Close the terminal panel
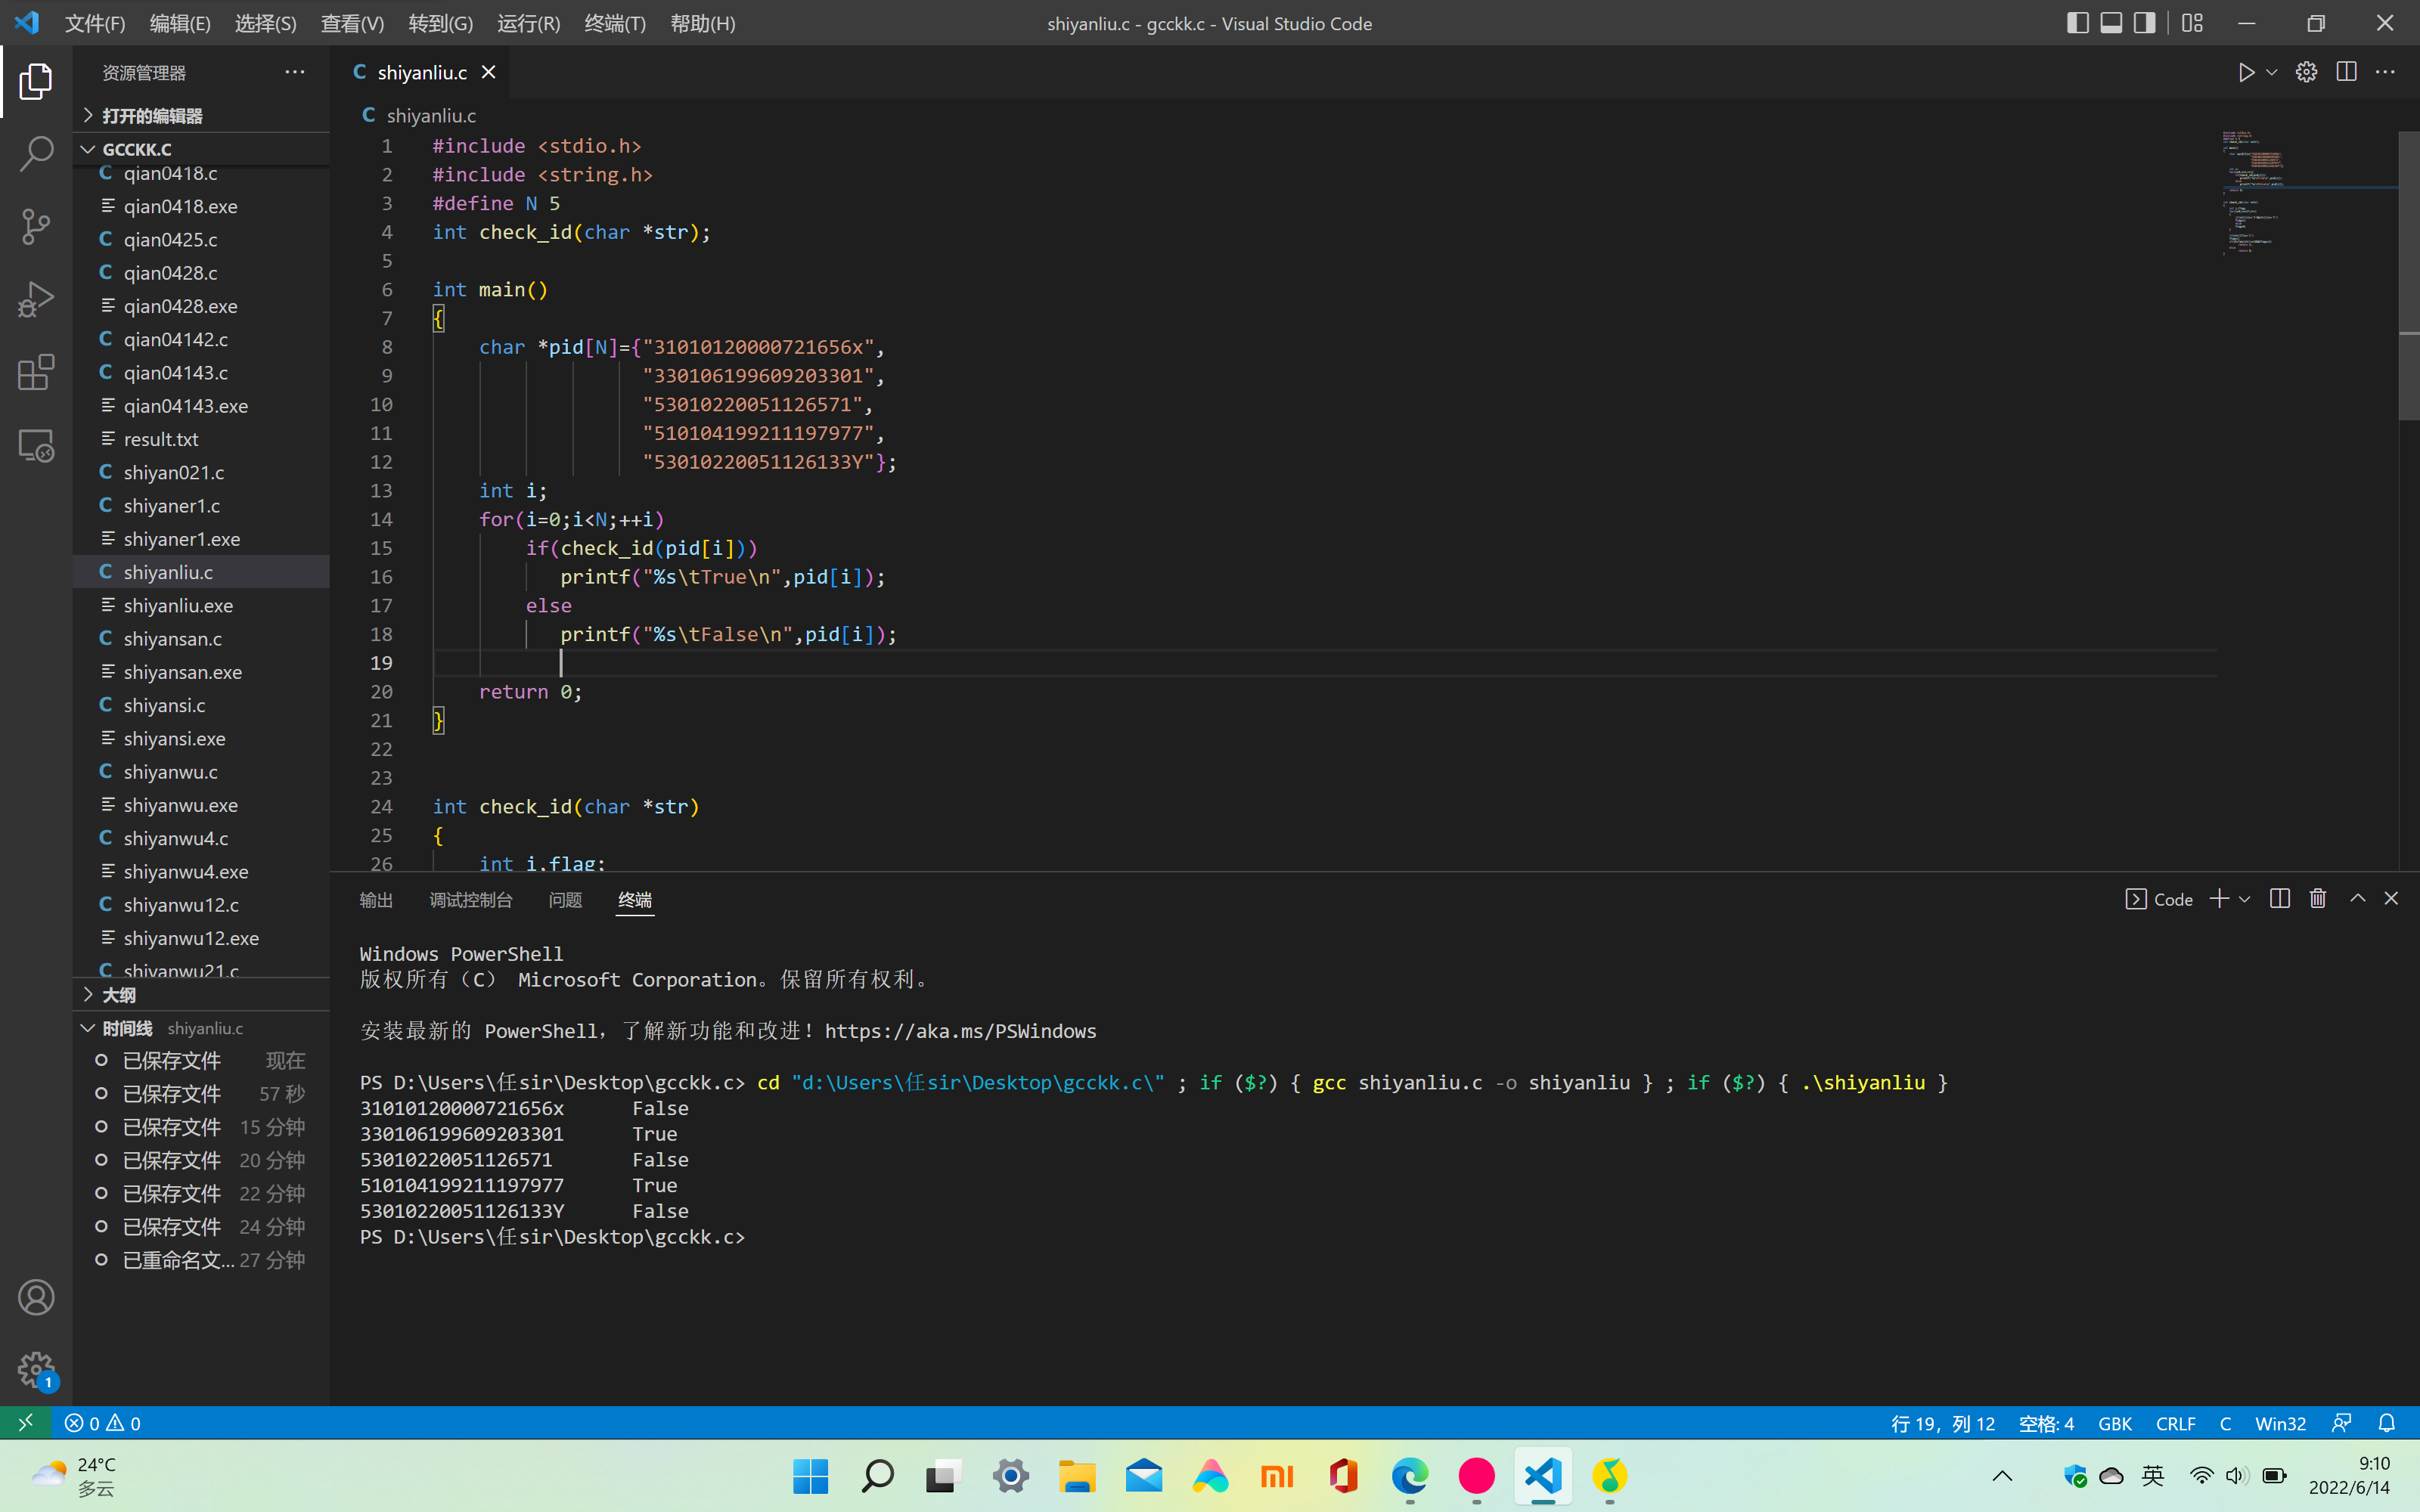Screen dimensions: 2420x1512 pyautogui.click(x=2391, y=898)
